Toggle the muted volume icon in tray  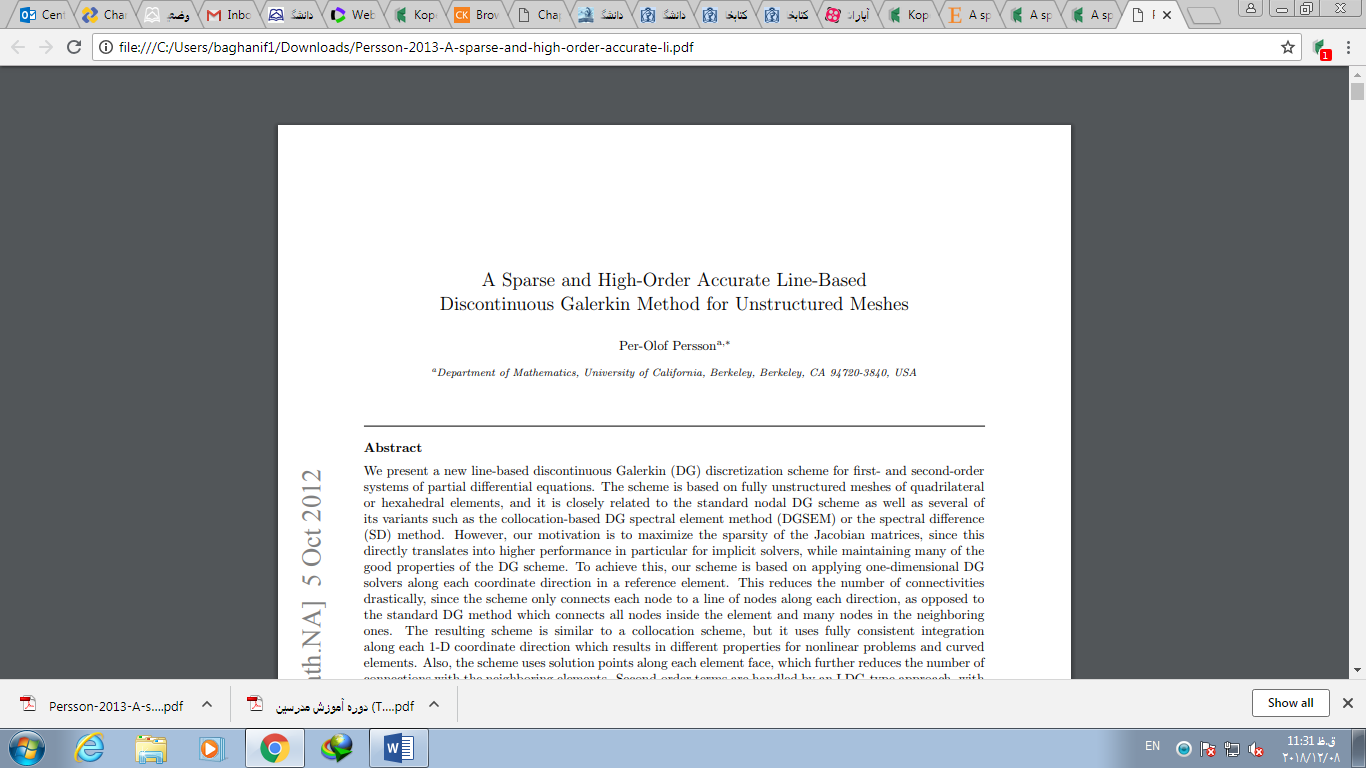click(1256, 749)
